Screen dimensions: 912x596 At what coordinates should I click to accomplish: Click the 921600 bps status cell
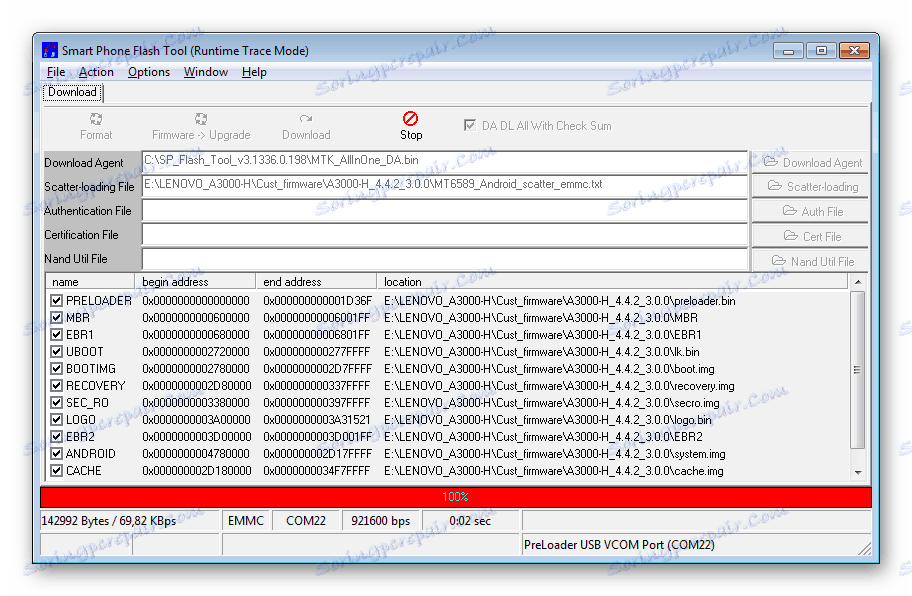coord(380,521)
